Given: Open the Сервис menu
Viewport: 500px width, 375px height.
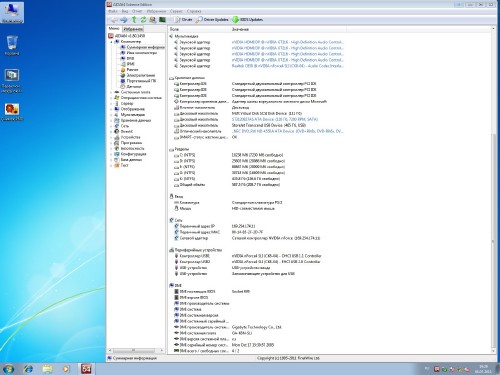Looking at the screenshot, I should pos(176,11).
